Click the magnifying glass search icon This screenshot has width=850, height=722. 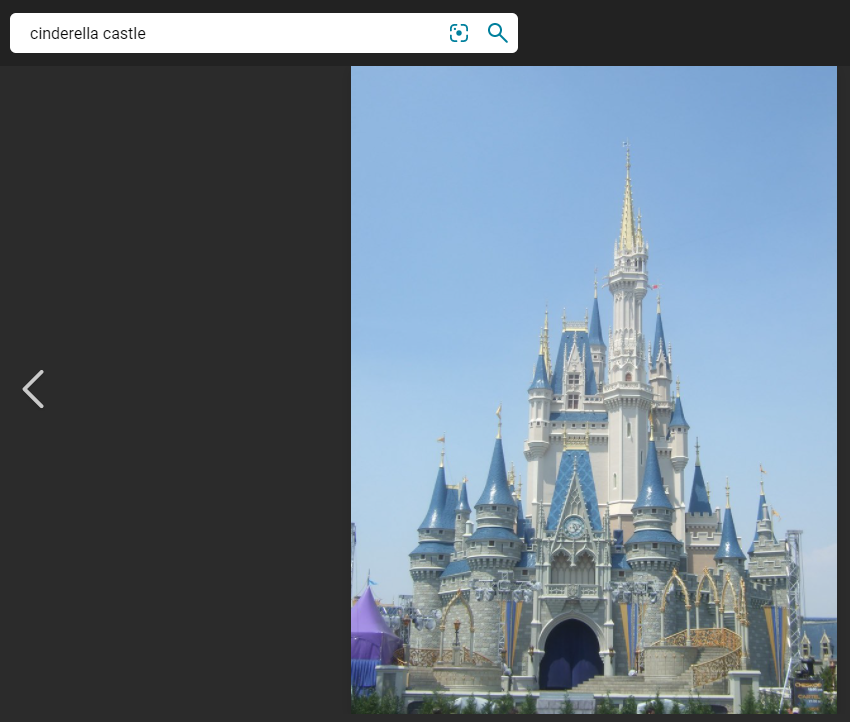click(498, 33)
